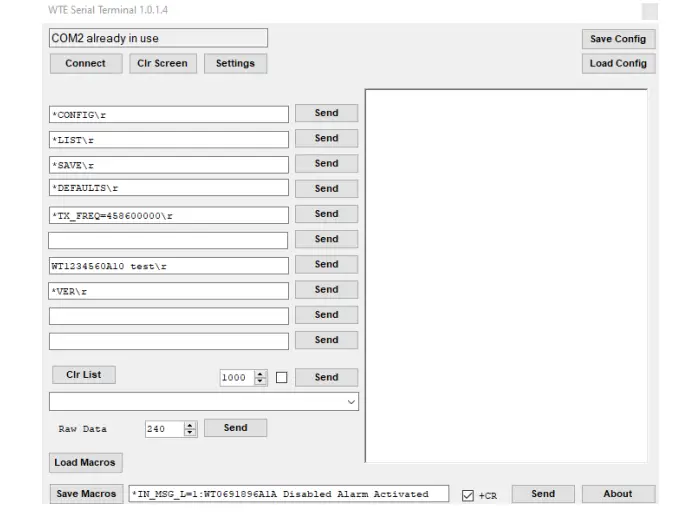The width and height of the screenshot is (688, 519).
Task: Tick the repeat checkbox beside the 1000 interval
Action: (x=282, y=377)
